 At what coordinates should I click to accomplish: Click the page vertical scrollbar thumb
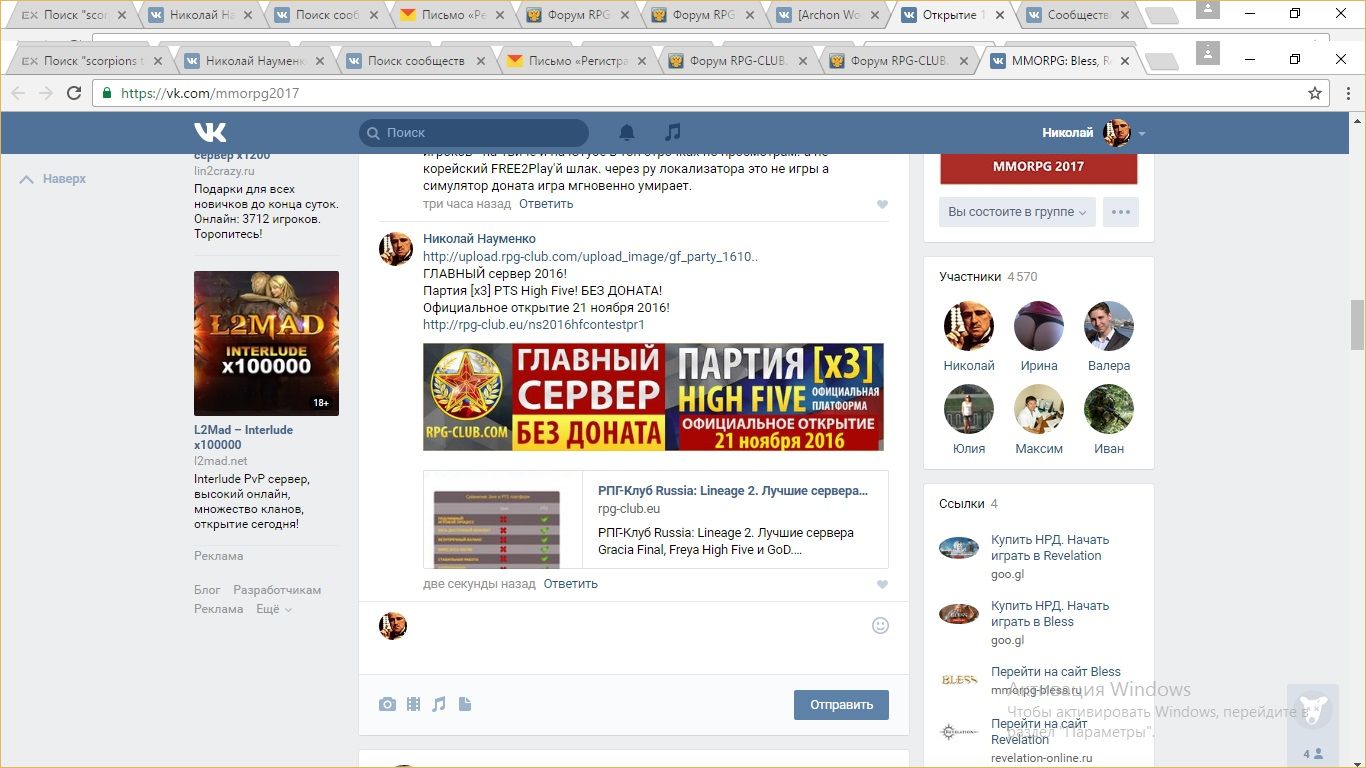1357,325
